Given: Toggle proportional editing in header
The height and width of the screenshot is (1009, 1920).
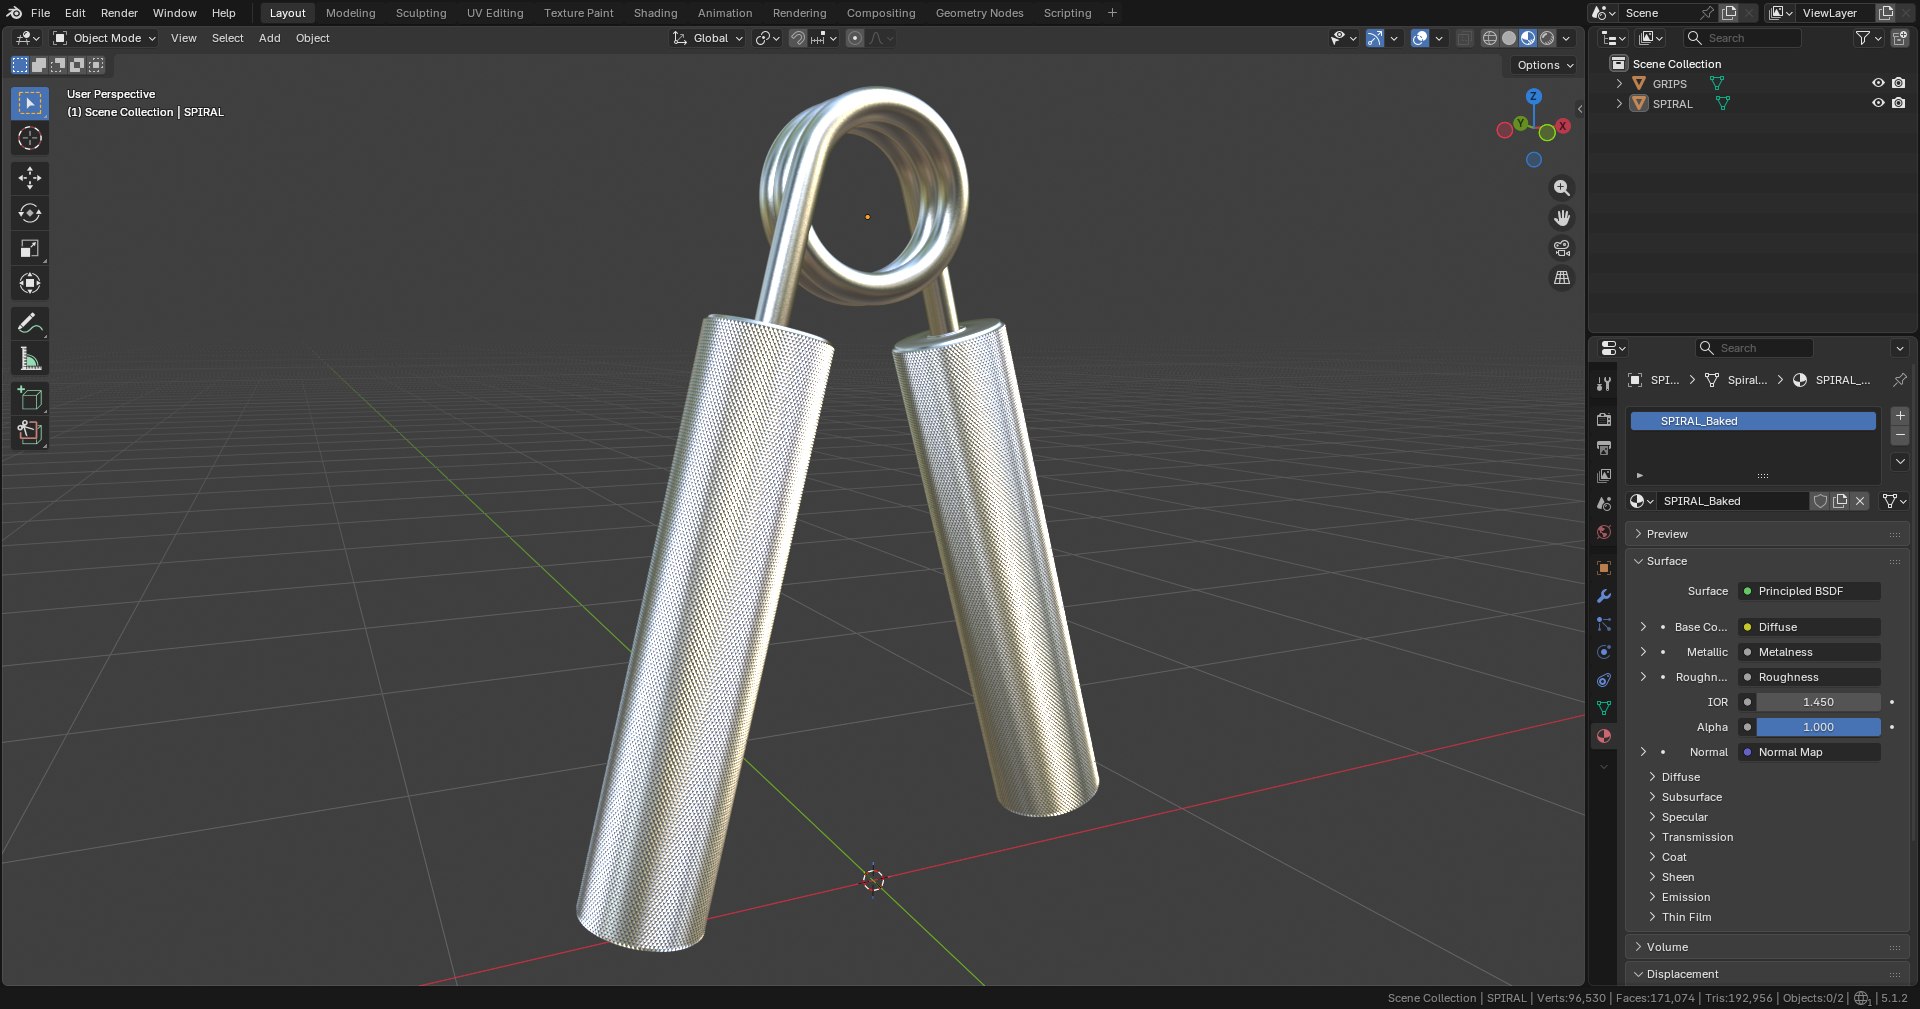Looking at the screenshot, I should 855,38.
